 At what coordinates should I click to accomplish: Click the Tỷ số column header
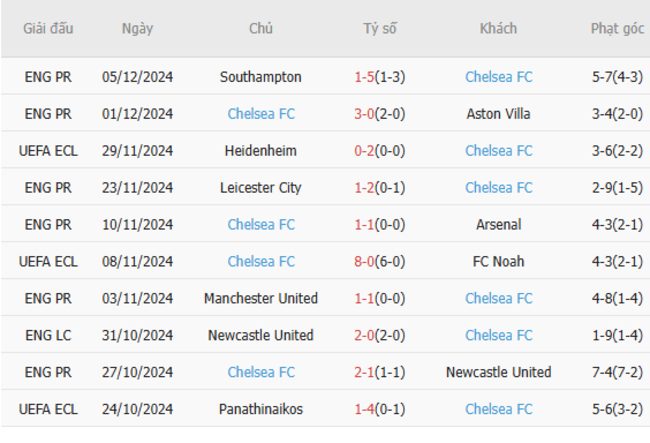pos(380,28)
